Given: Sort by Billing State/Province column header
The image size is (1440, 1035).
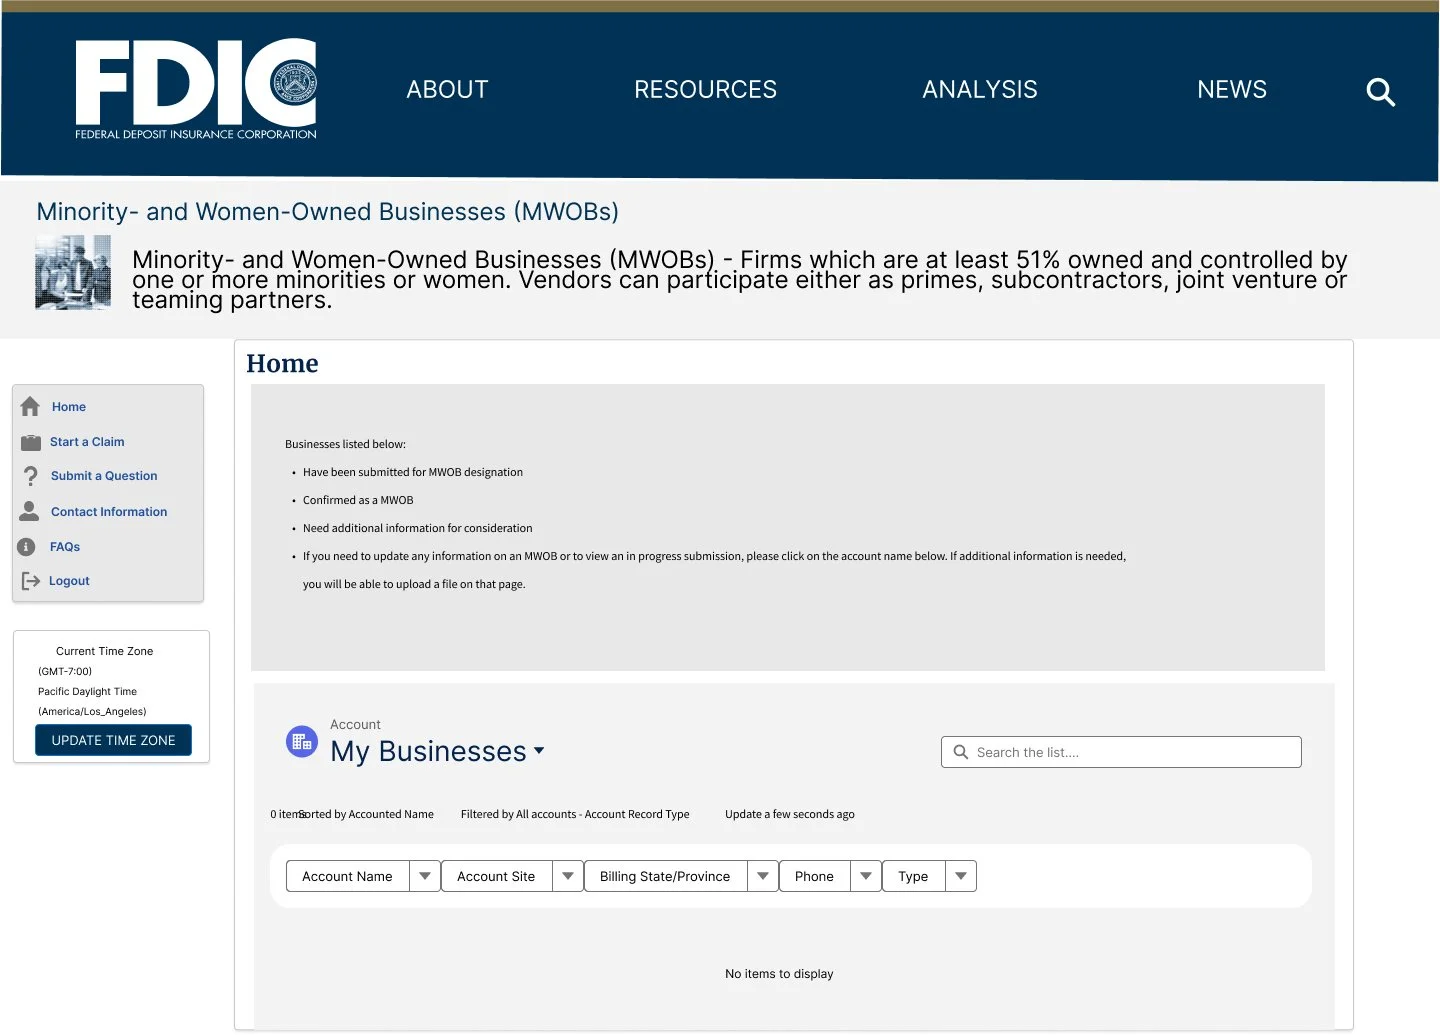Looking at the screenshot, I should point(666,876).
